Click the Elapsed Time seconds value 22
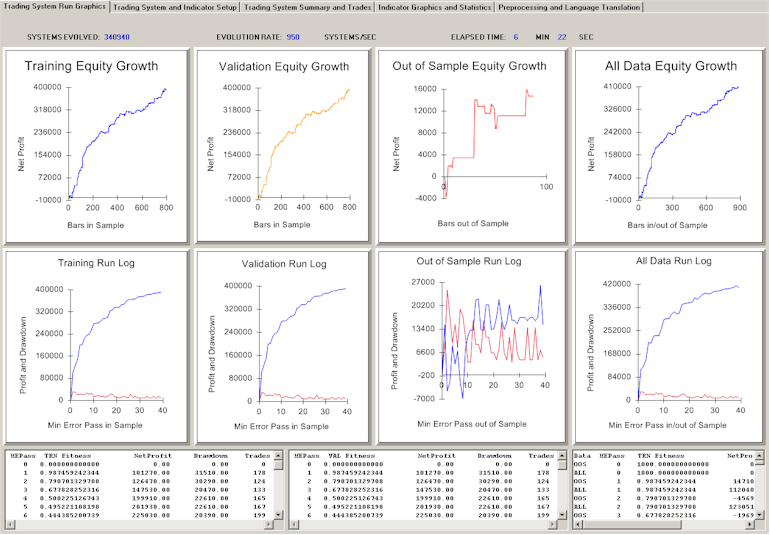 (x=561, y=36)
